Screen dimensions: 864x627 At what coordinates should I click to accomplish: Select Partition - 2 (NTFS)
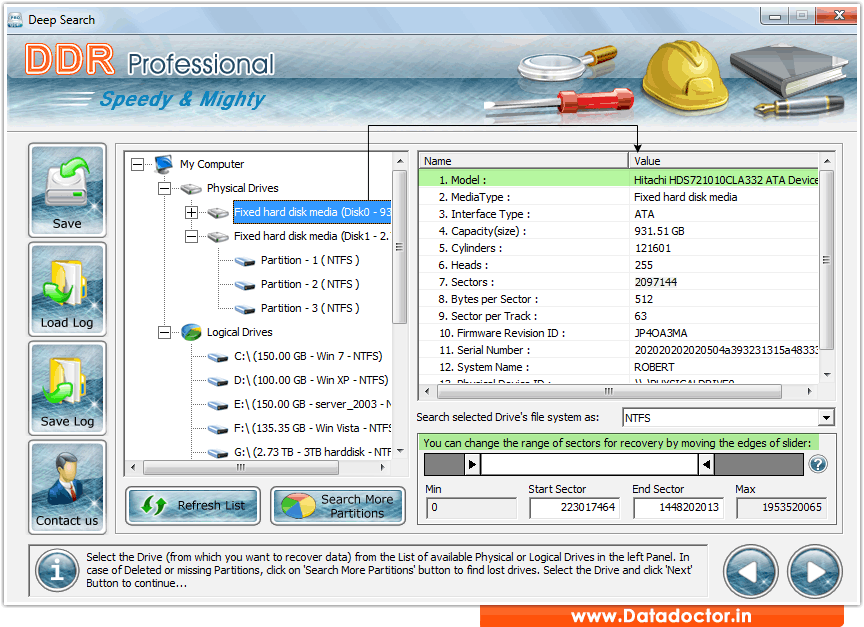point(310,284)
